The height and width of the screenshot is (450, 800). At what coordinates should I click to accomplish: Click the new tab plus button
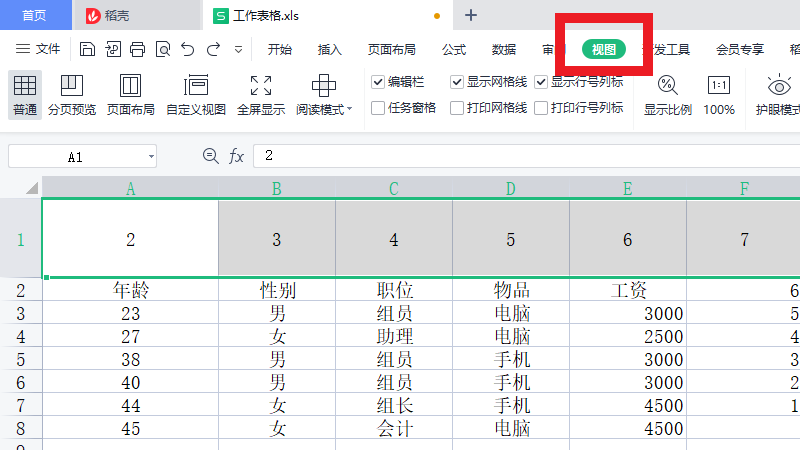pyautogui.click(x=471, y=15)
